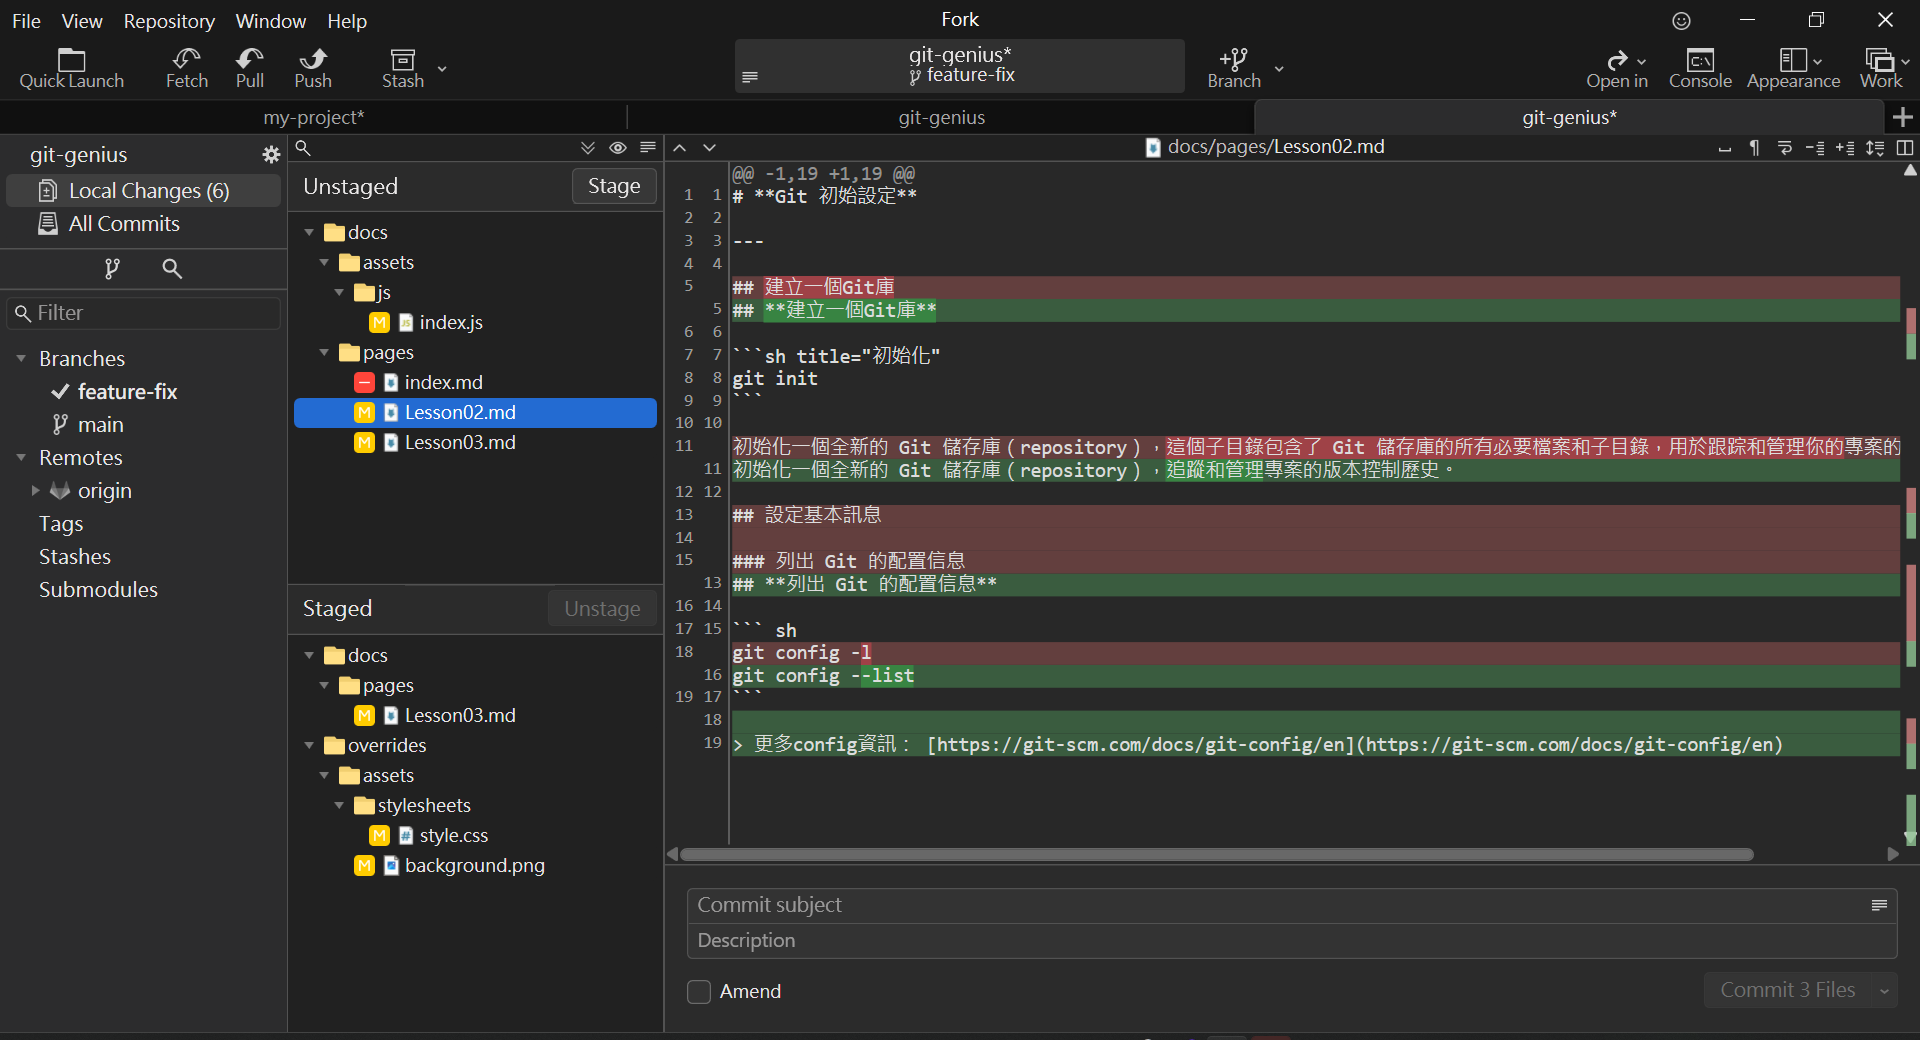Click the Description field

[x=1291, y=941]
